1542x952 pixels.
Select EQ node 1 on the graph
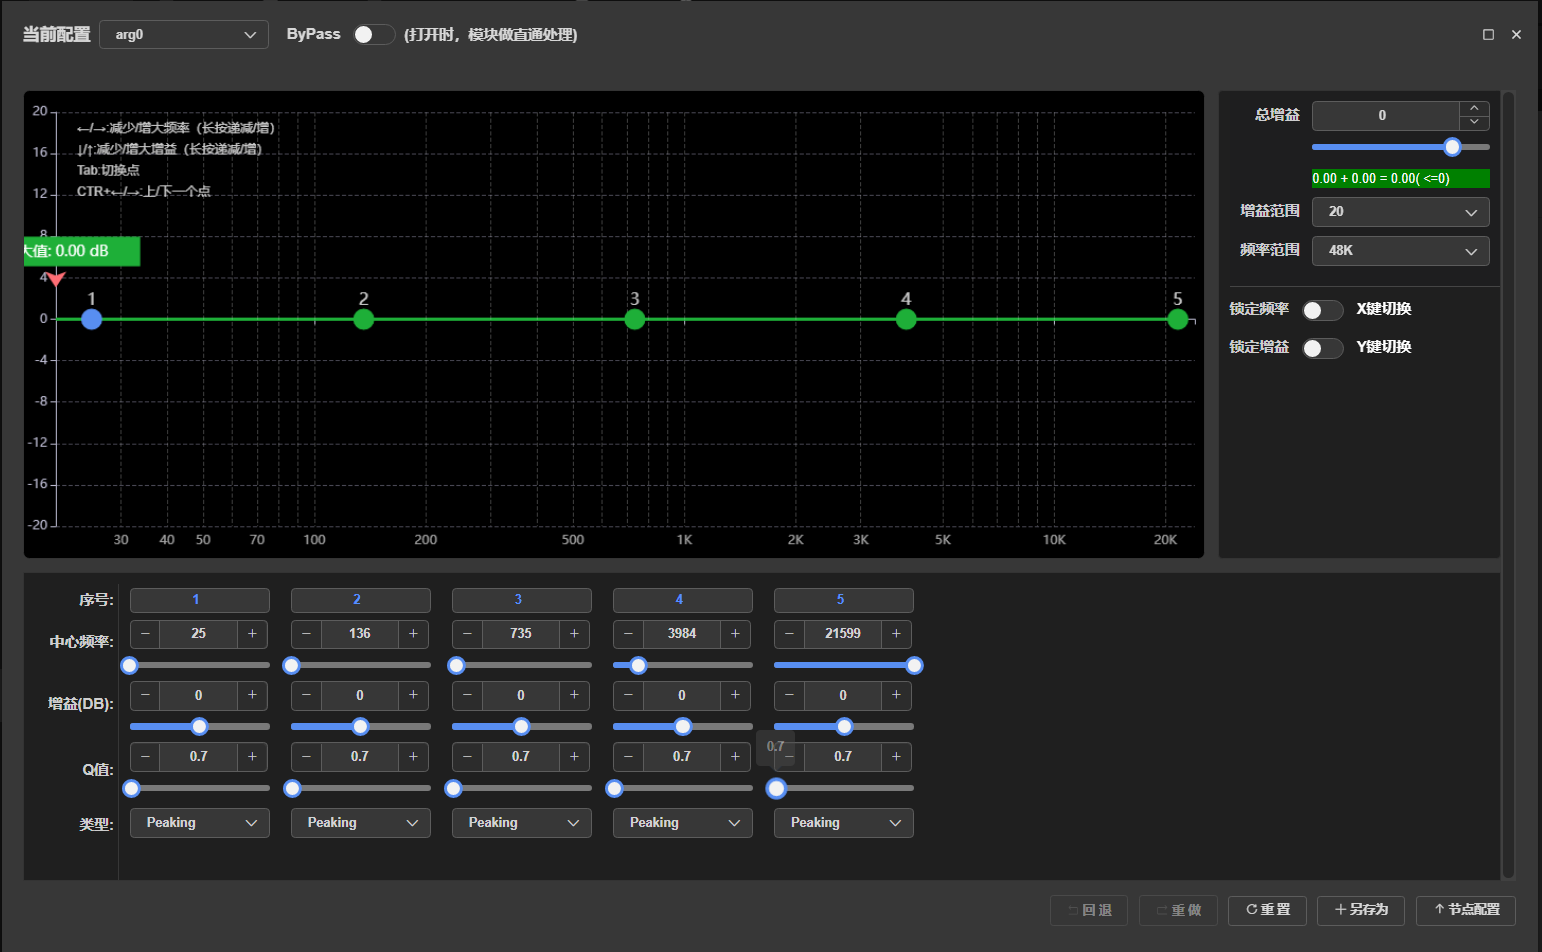(x=92, y=319)
